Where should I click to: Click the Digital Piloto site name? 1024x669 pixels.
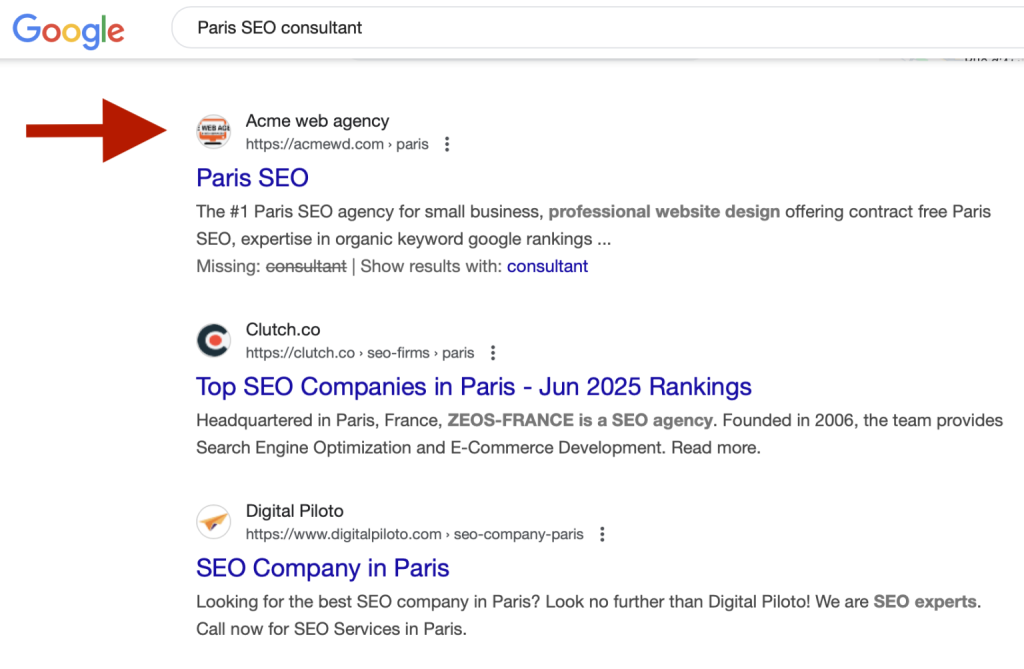[x=295, y=511]
